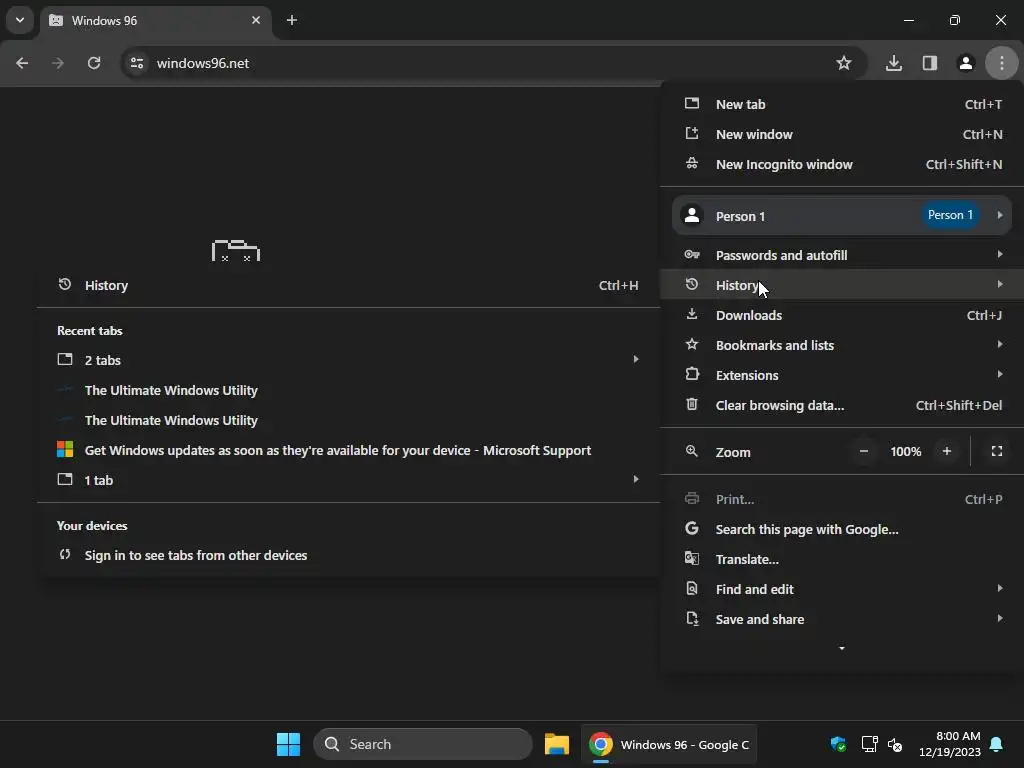The image size is (1024, 768).
Task: Open Downloads from the menu
Action: click(842, 315)
